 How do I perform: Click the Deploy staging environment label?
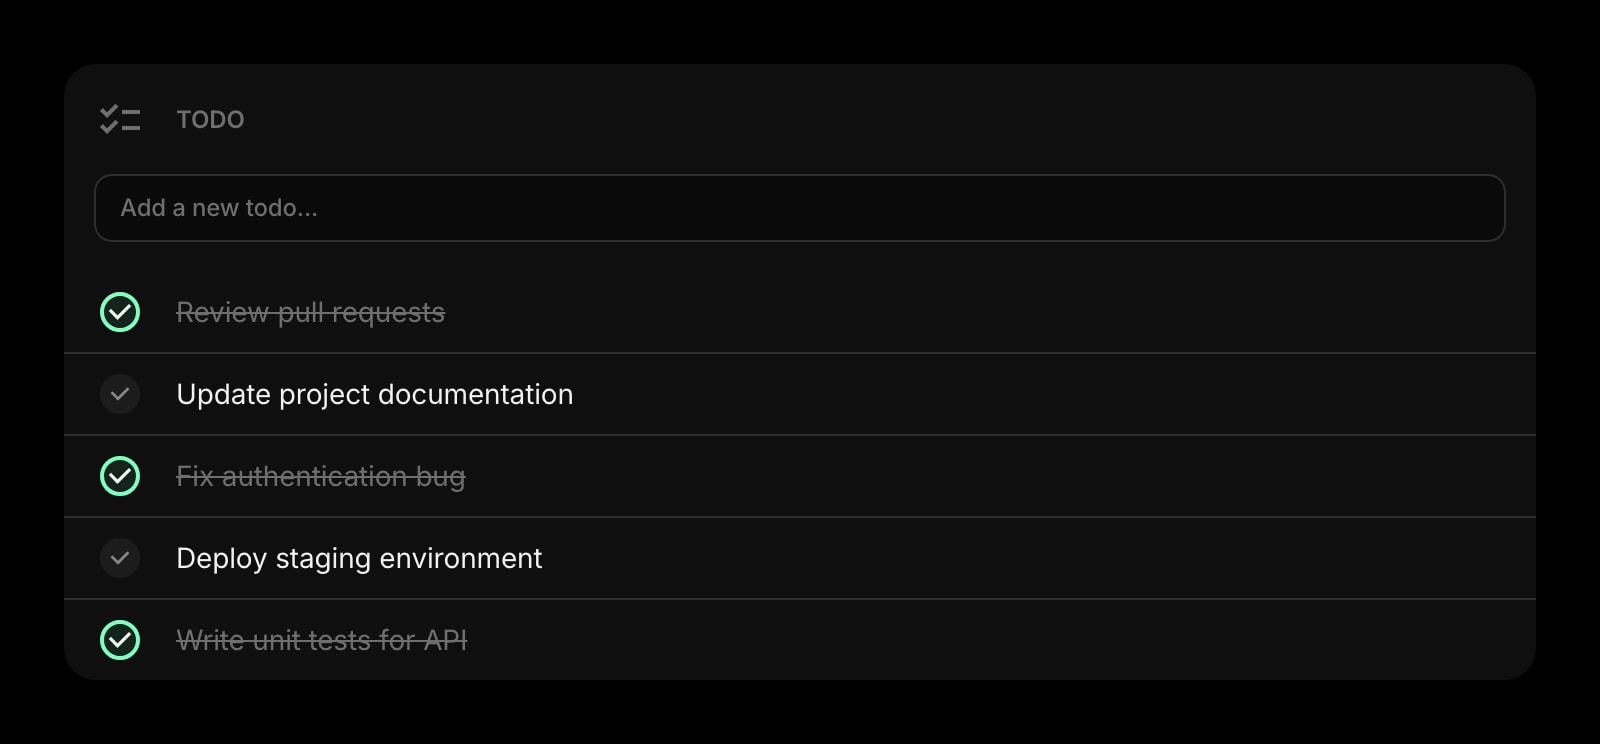(x=359, y=558)
